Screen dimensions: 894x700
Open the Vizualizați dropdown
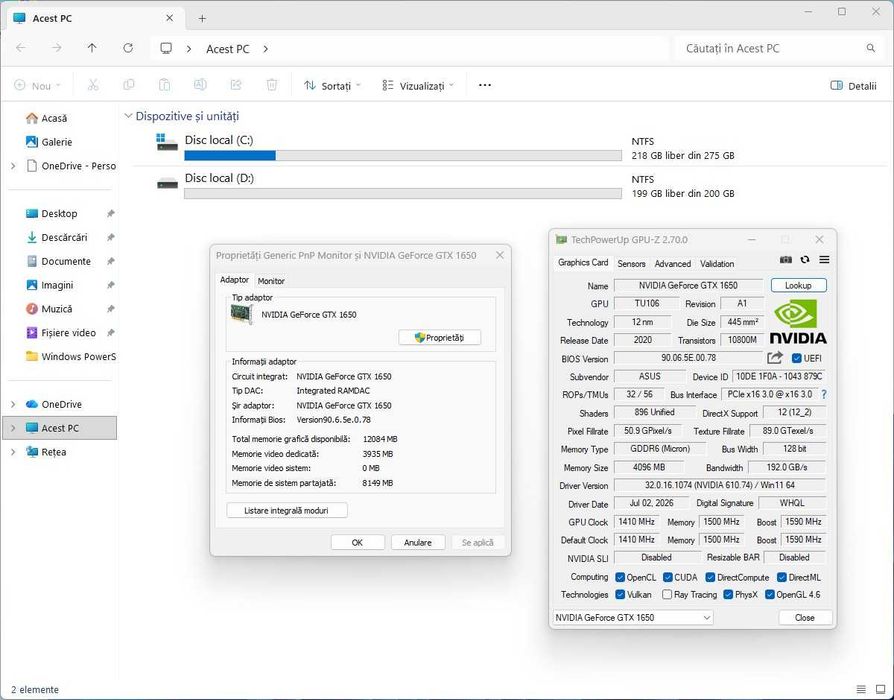[418, 86]
